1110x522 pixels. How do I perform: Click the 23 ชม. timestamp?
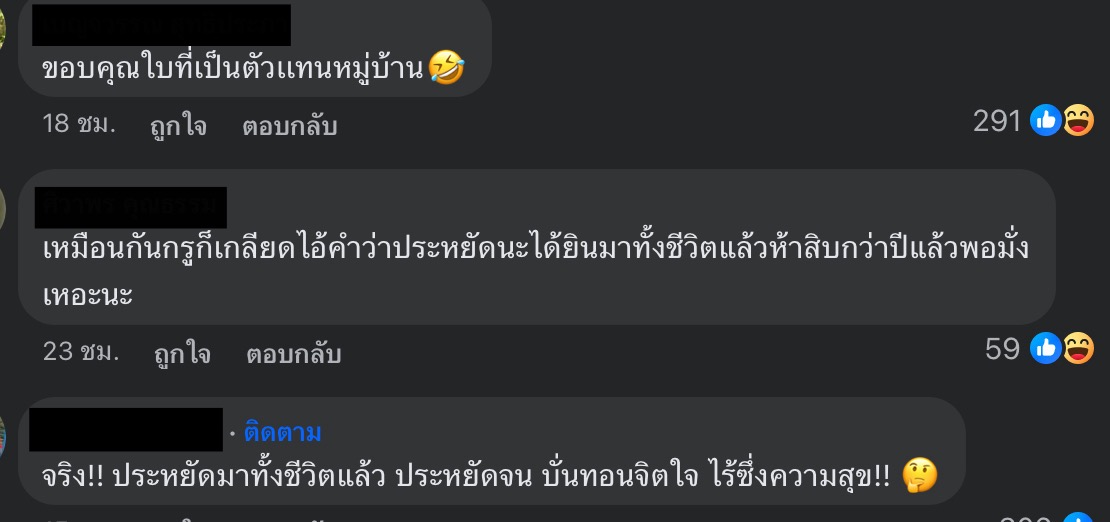pyautogui.click(x=81, y=351)
